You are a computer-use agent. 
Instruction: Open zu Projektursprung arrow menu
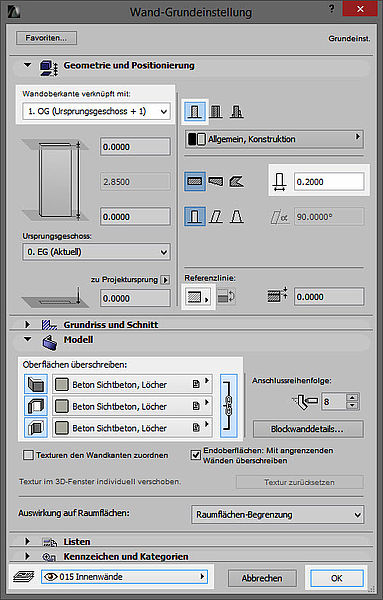coord(165,280)
